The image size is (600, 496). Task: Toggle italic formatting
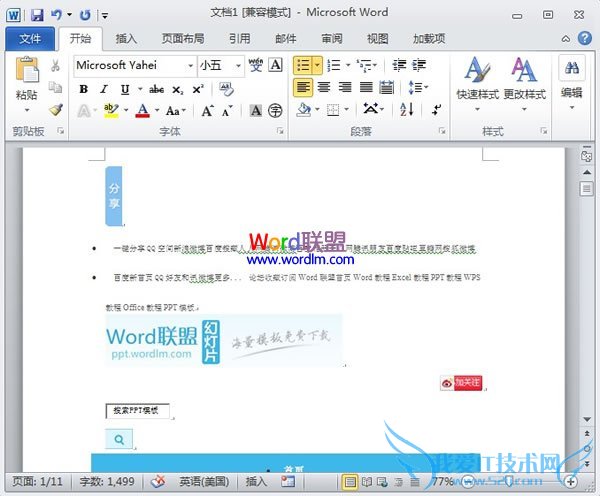[x=104, y=90]
